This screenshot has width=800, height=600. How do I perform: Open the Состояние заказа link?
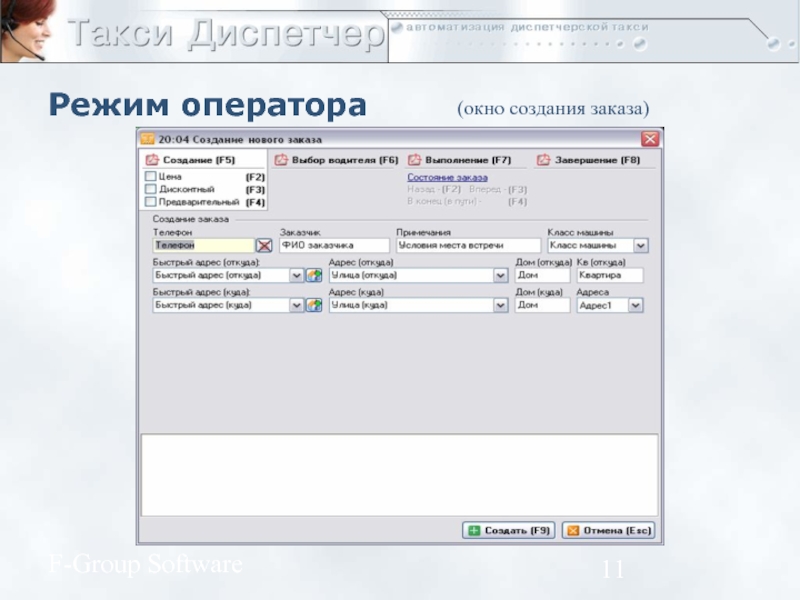point(447,177)
